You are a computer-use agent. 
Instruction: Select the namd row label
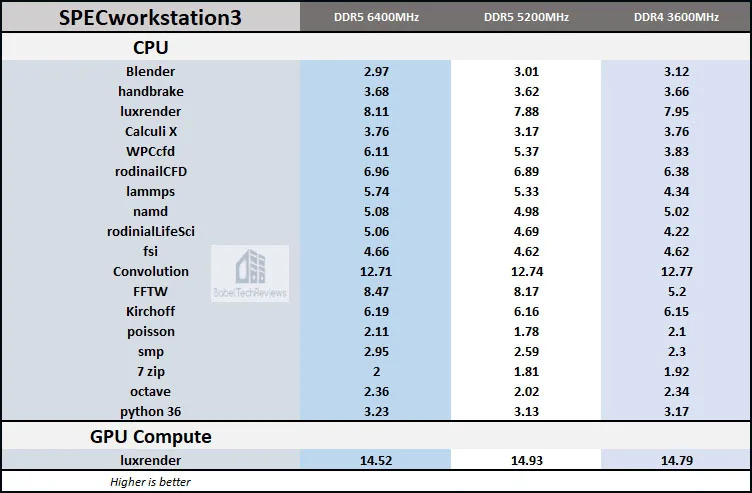151,211
